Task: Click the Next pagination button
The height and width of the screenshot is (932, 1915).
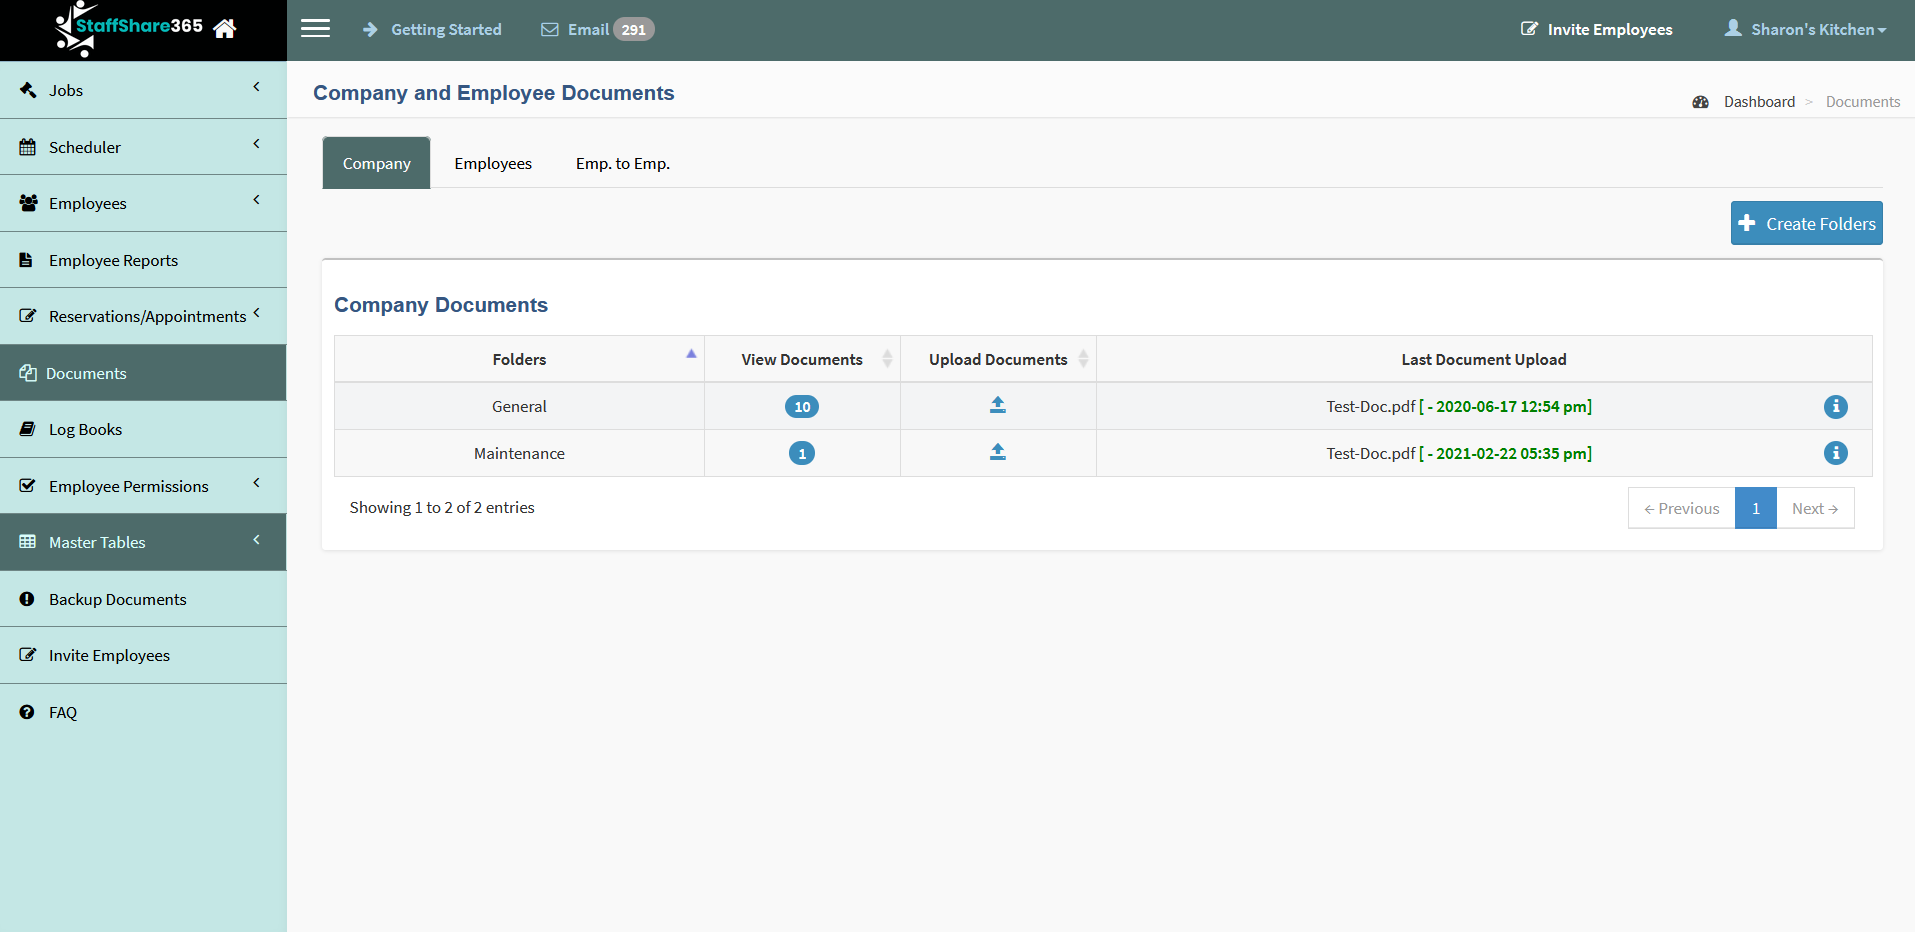Action: point(1814,509)
